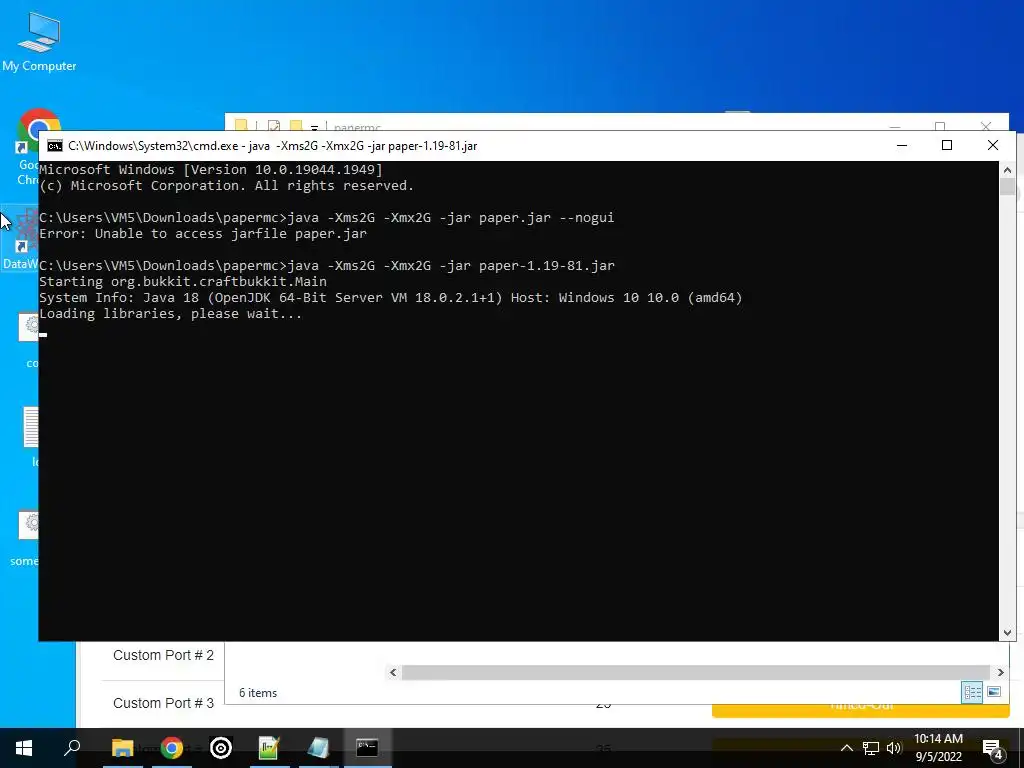The image size is (1024, 768).
Task: Open the Action Center notifications icon
Action: [x=993, y=749]
